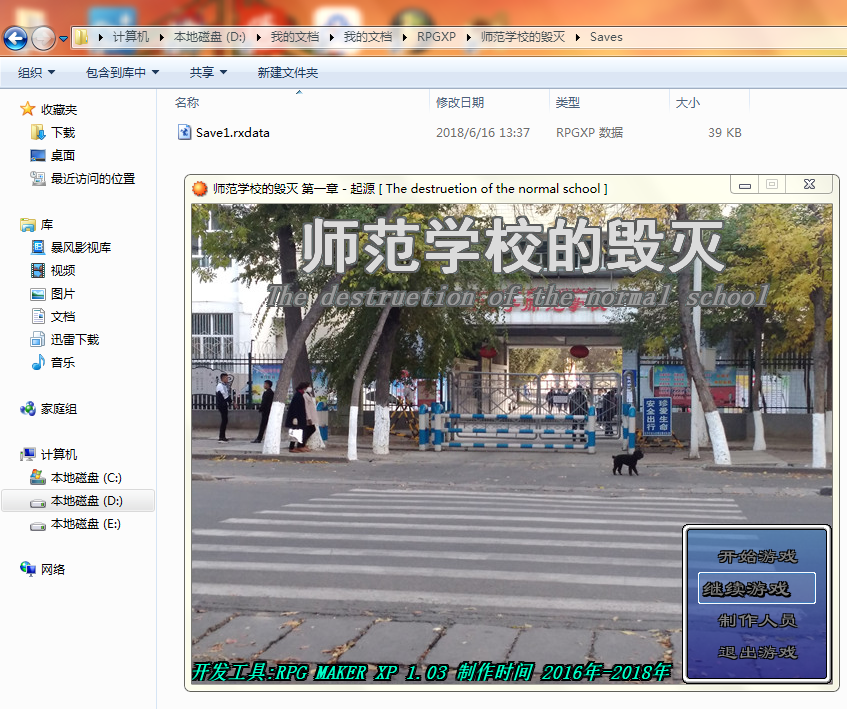
Task: Click the 最近访问的位置 icon
Action: pyautogui.click(x=38, y=178)
